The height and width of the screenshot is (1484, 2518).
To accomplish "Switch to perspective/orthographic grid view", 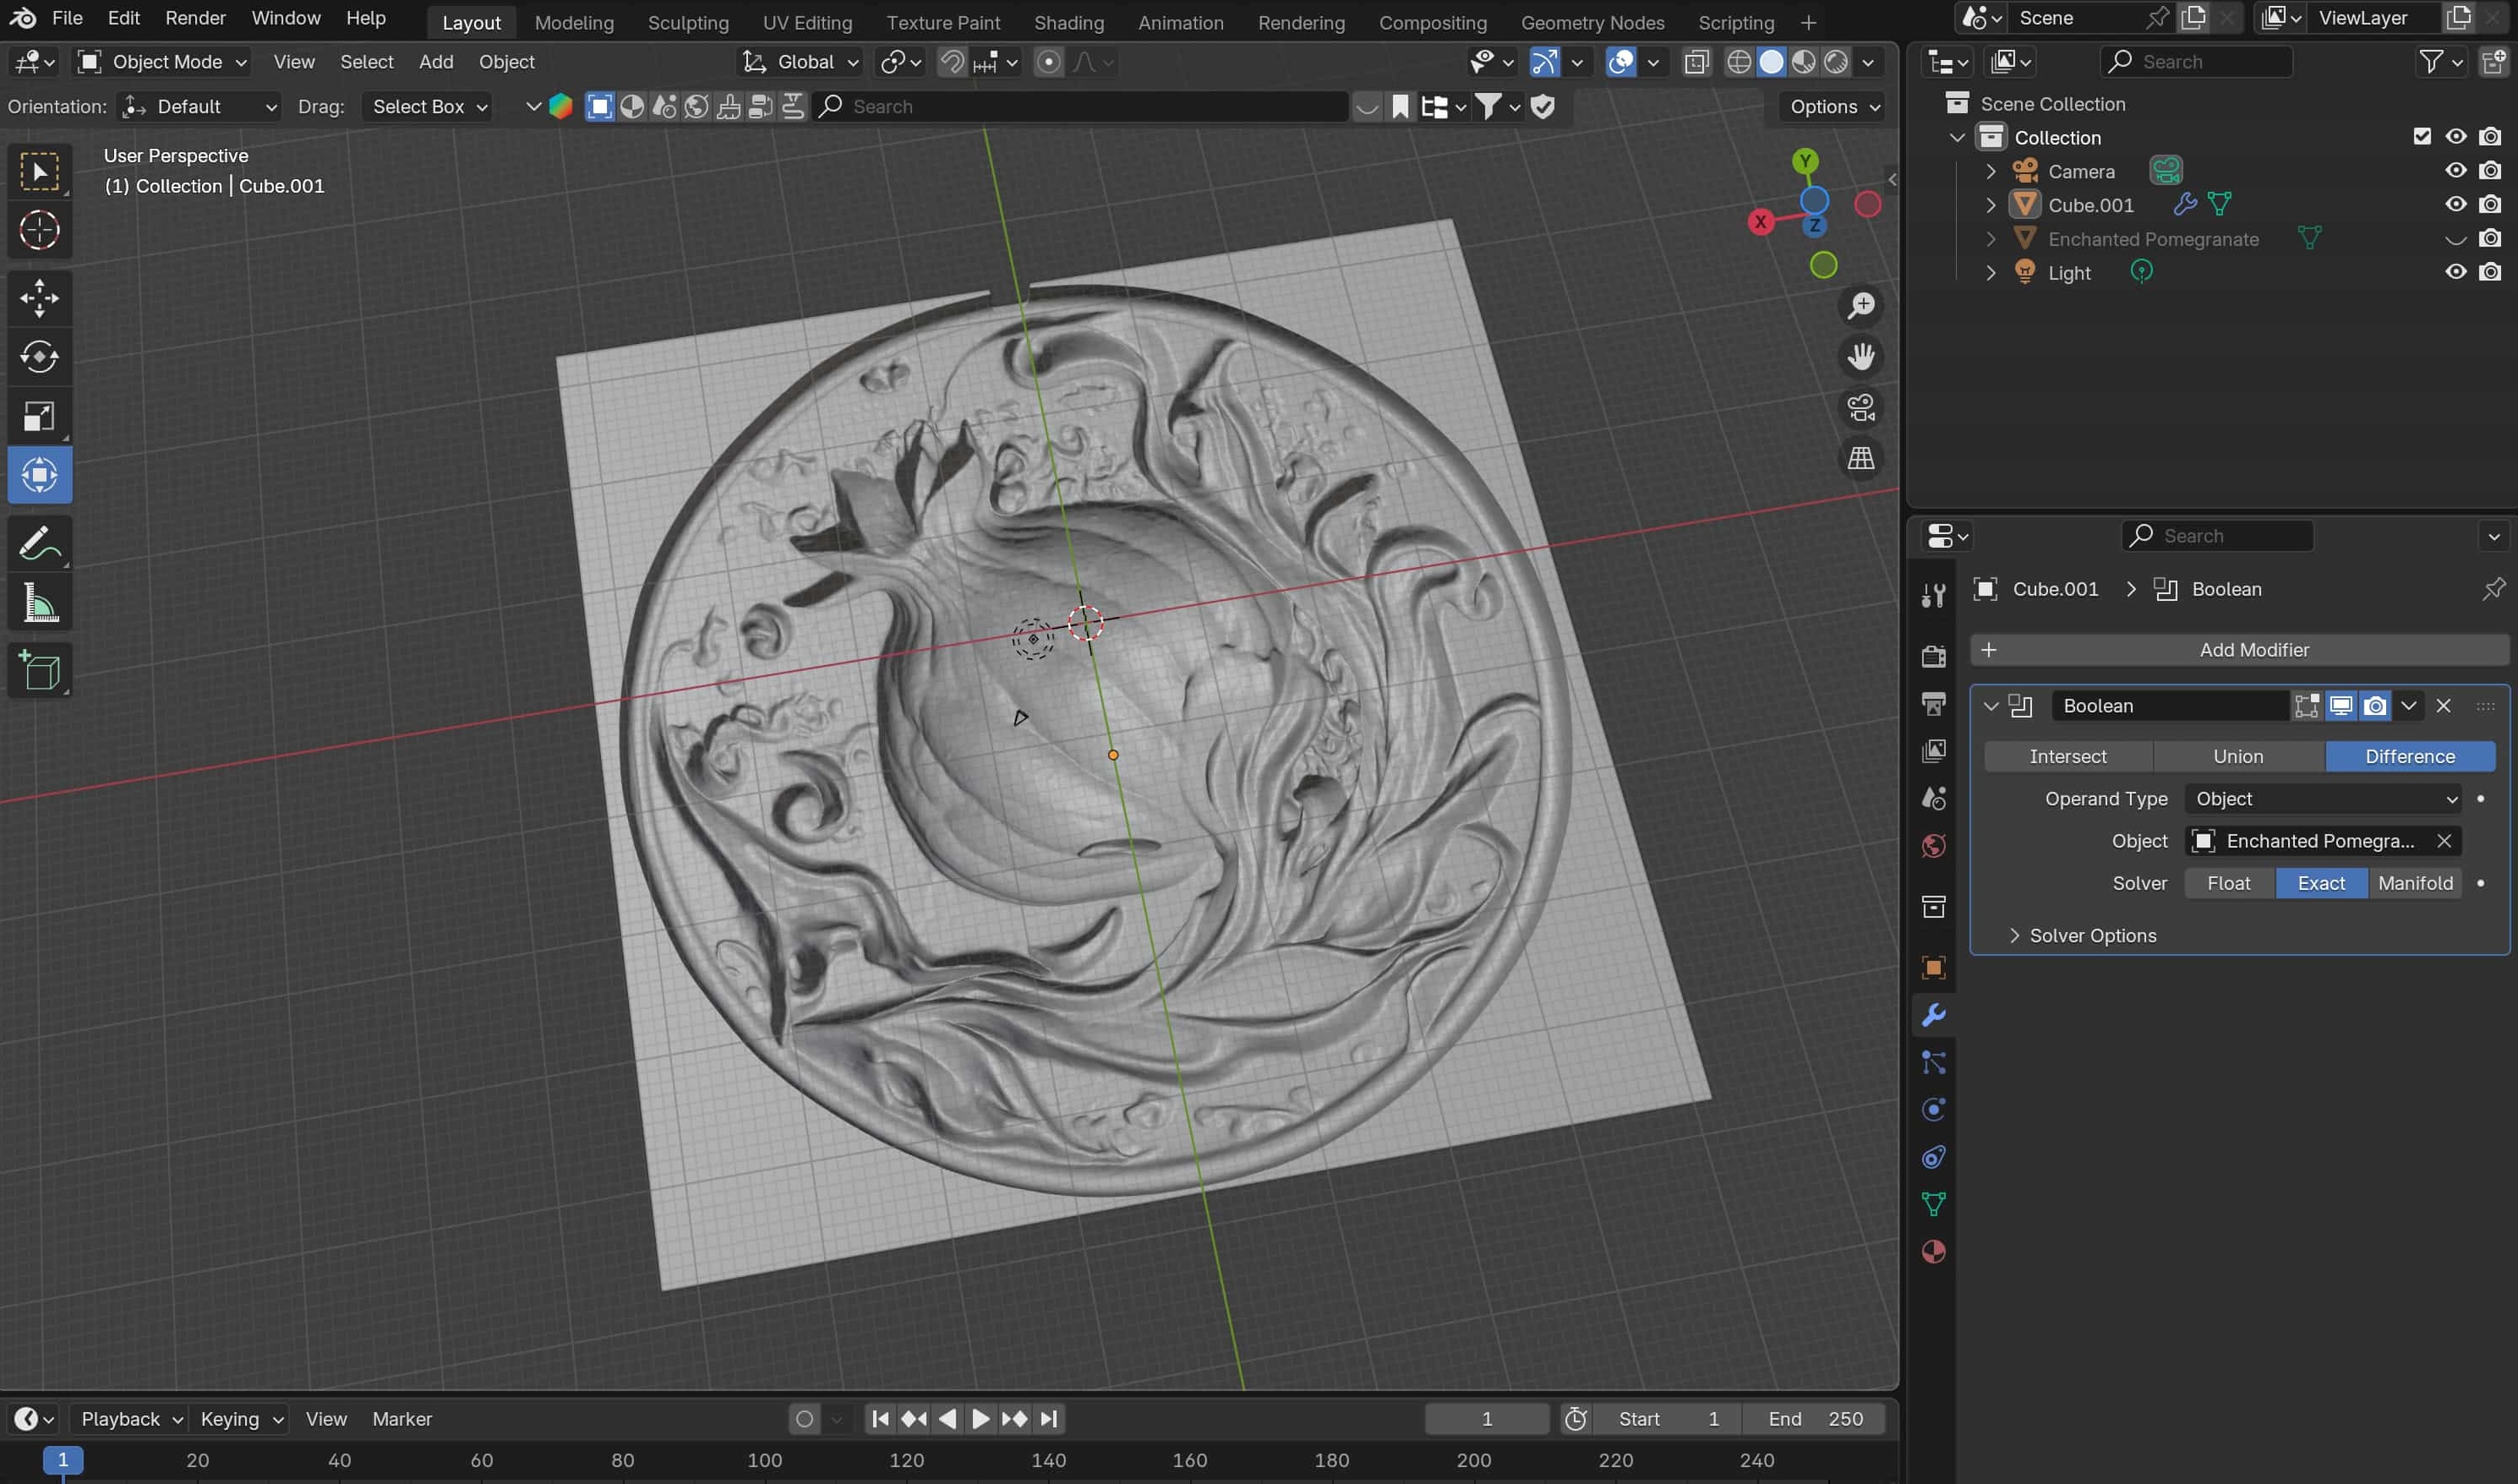I will coord(1860,459).
